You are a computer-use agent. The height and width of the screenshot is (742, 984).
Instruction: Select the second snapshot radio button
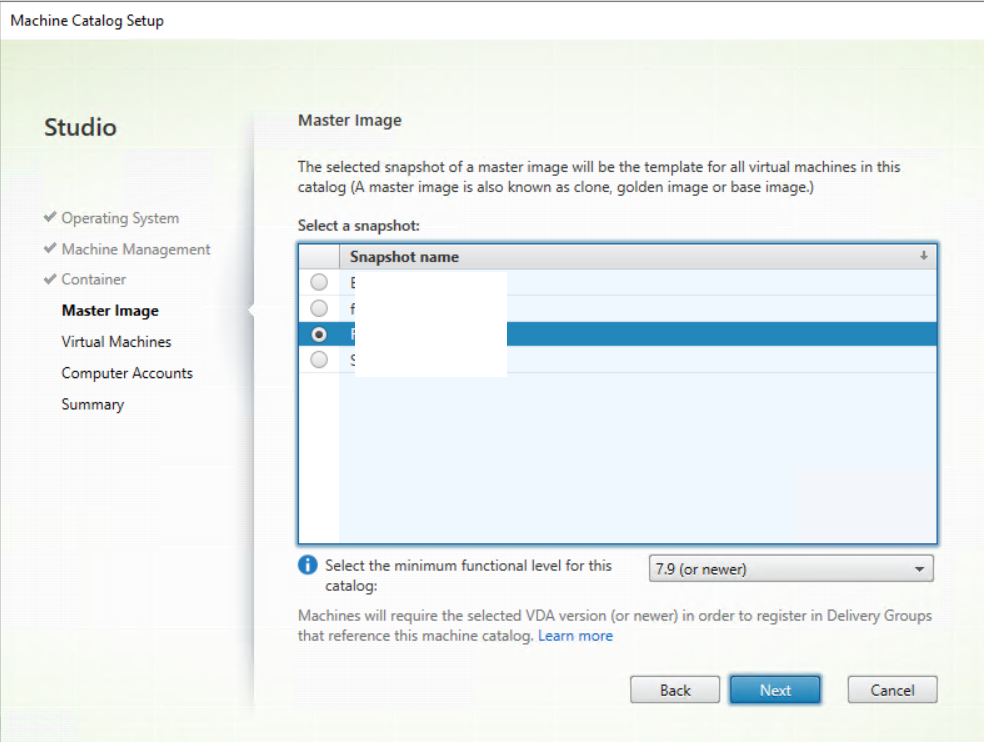coord(319,309)
